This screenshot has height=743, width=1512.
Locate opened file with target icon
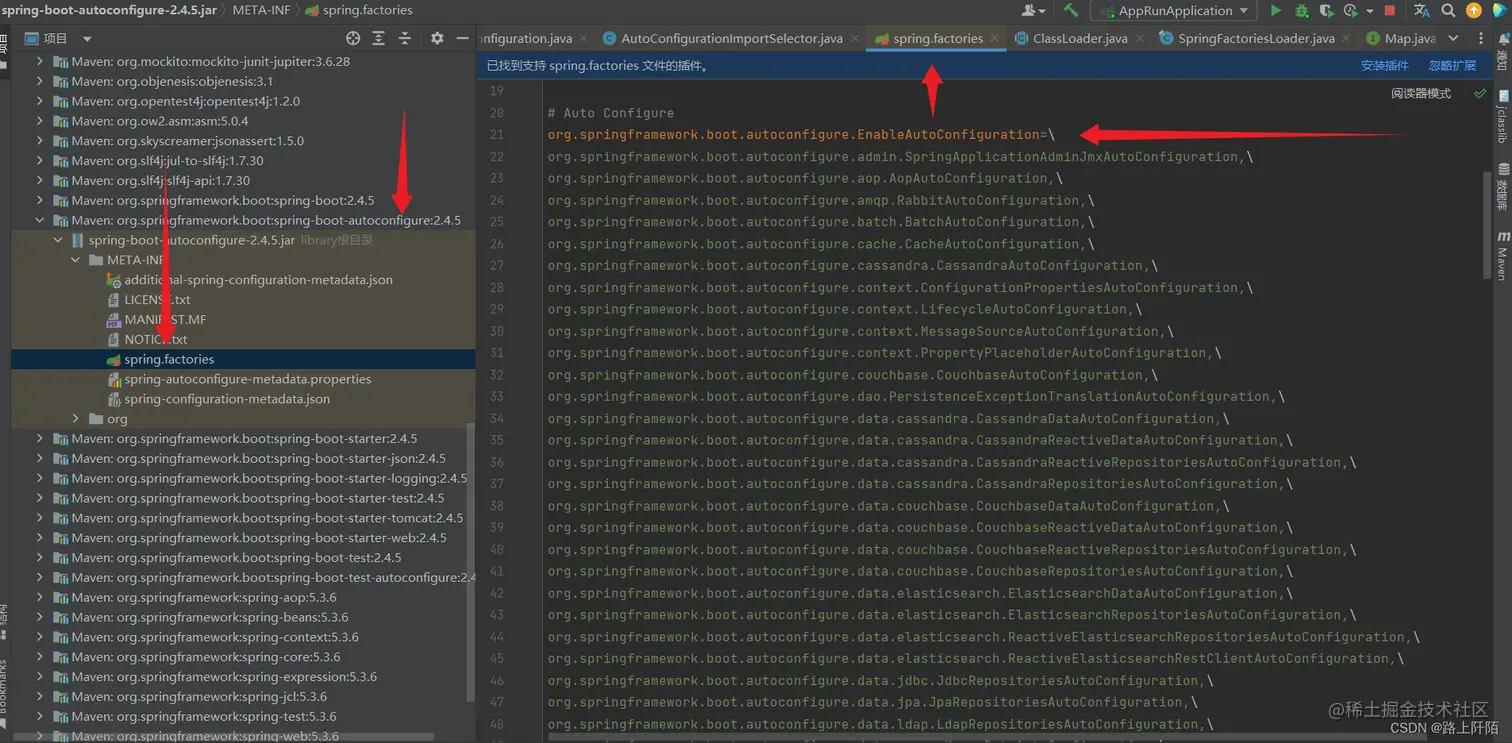tap(353, 38)
